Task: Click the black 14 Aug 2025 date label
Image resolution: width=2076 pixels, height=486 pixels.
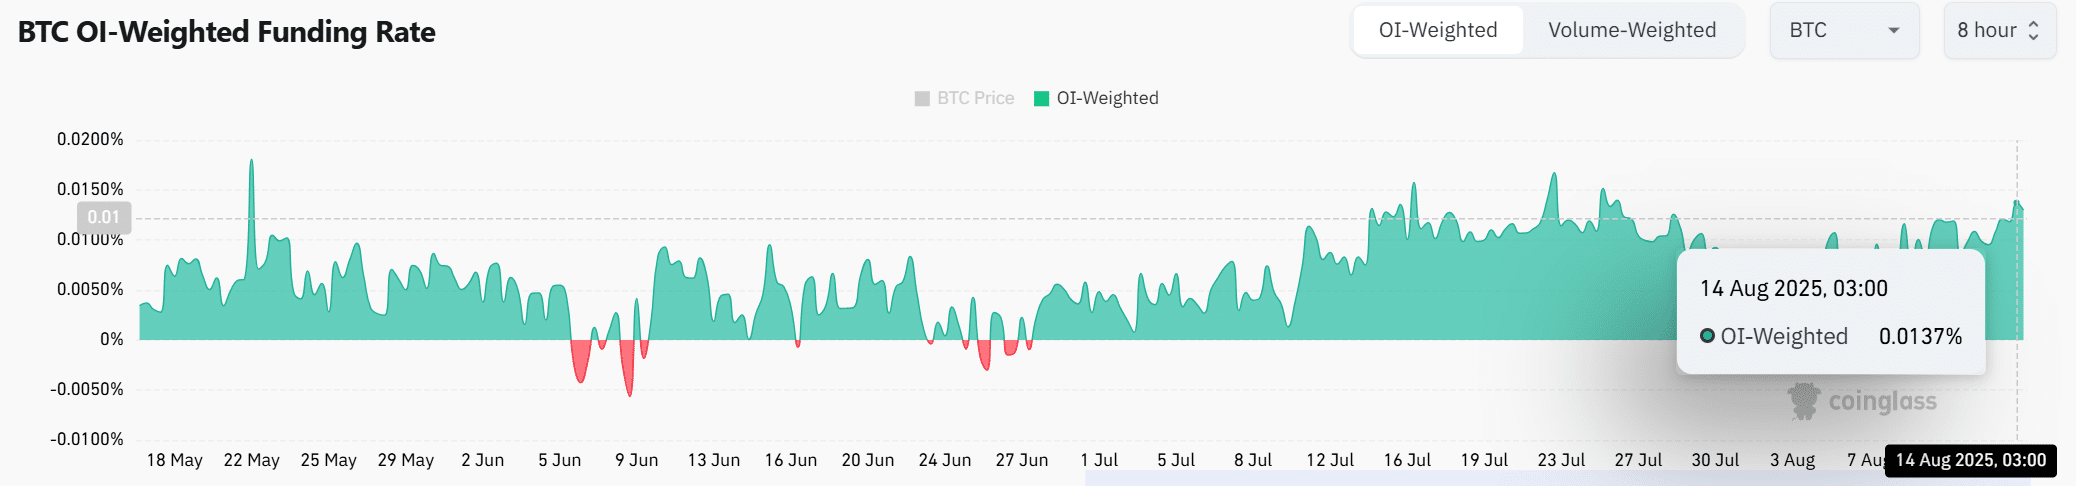Action: (1970, 460)
